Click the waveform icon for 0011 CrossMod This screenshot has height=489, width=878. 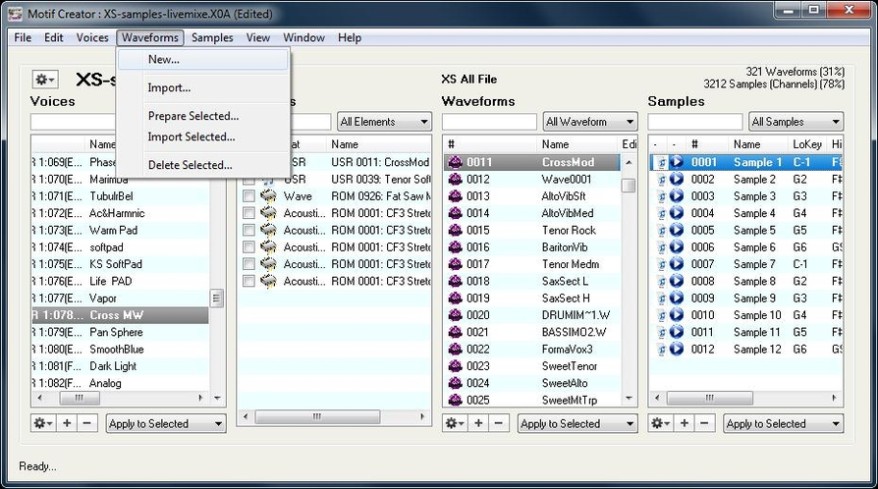(455, 162)
